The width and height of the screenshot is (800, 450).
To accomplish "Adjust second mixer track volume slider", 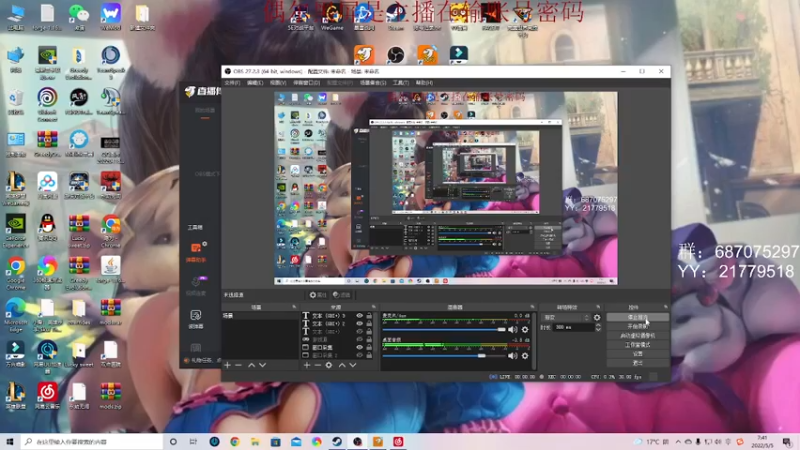I will tap(444, 356).
